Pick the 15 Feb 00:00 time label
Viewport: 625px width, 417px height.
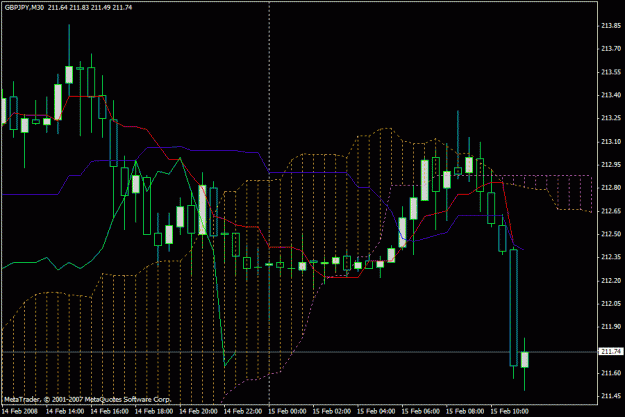pyautogui.click(x=287, y=411)
